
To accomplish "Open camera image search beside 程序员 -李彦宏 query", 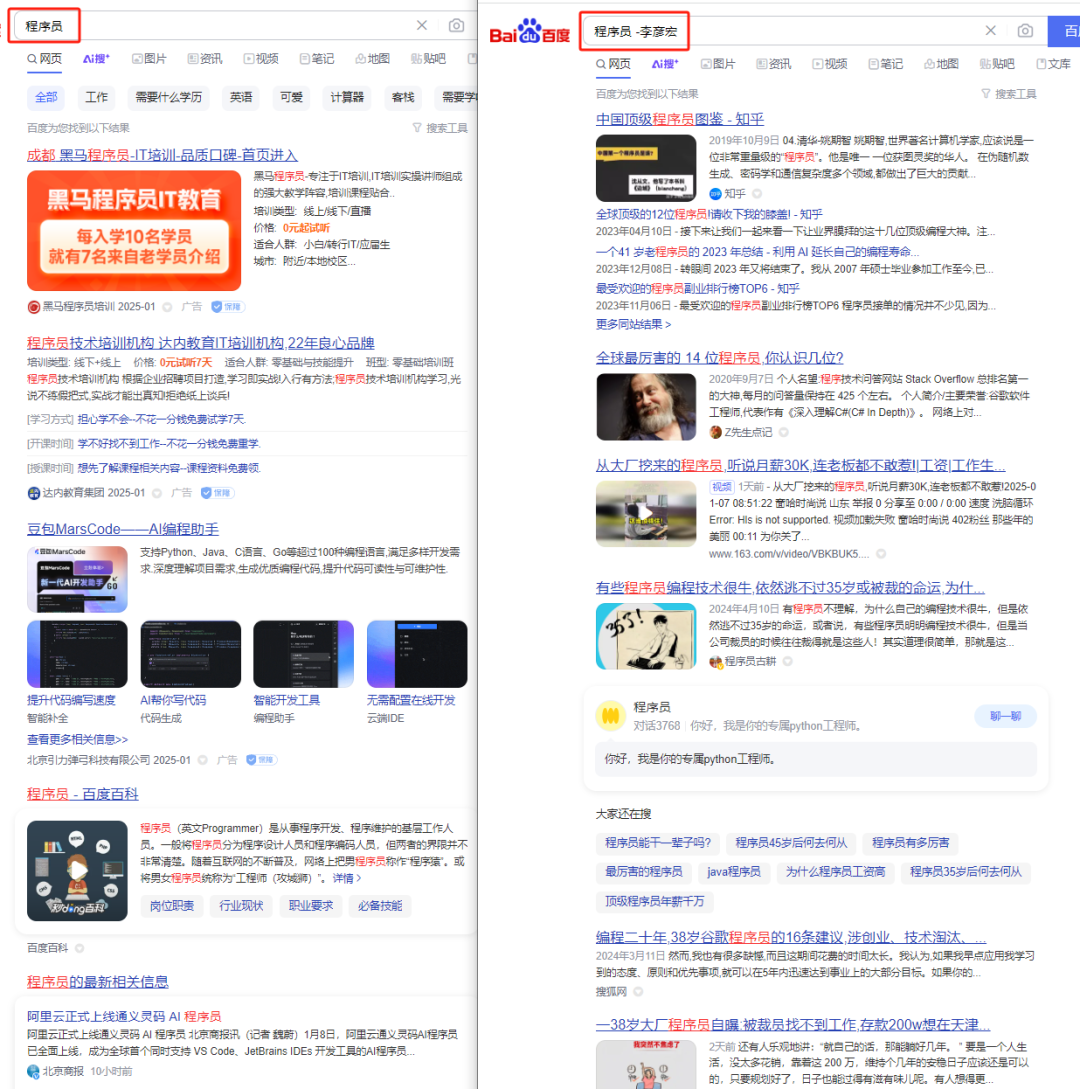I will coord(1025,31).
